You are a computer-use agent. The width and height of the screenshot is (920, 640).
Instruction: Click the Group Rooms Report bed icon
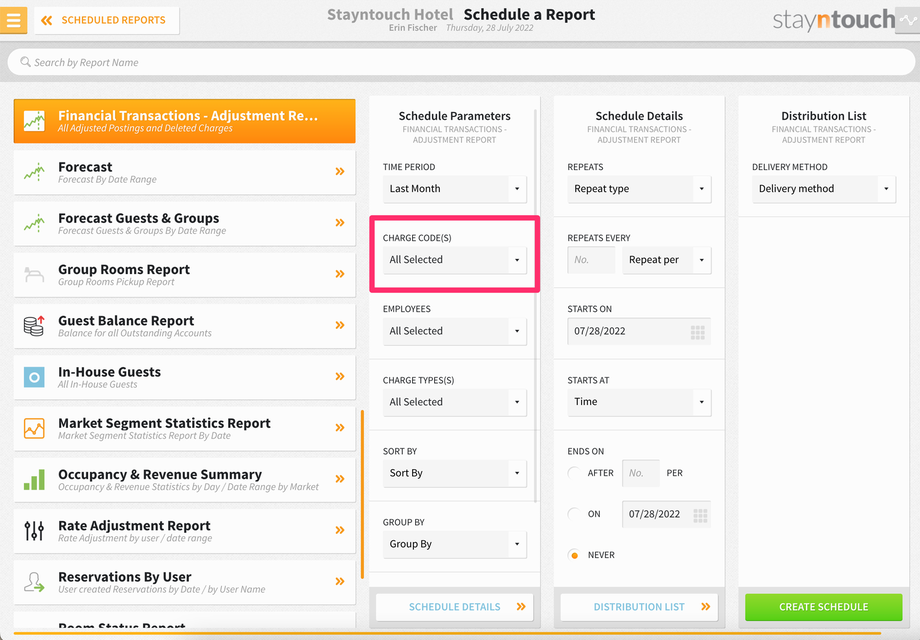pos(34,274)
